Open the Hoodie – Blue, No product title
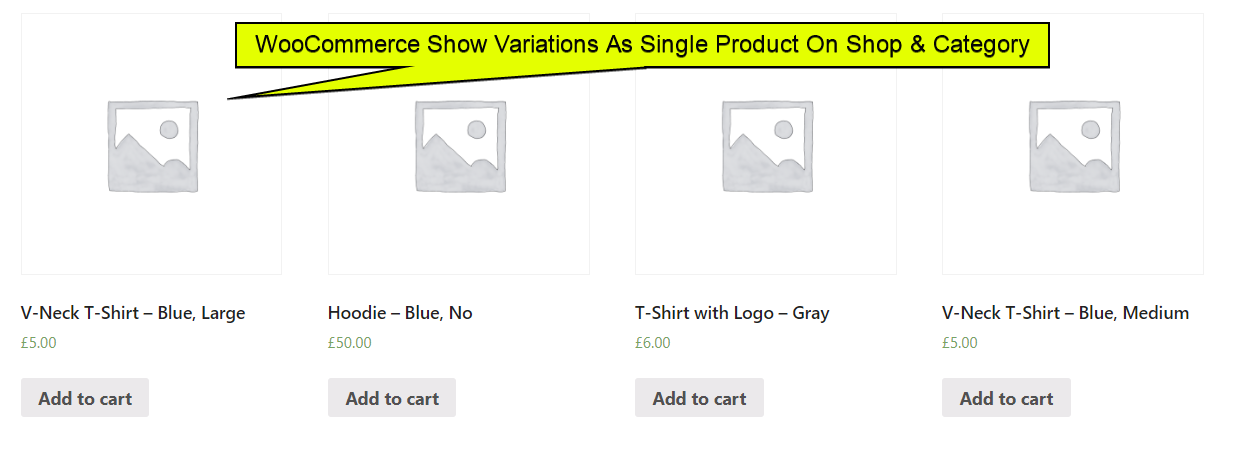Image resolution: width=1241 pixels, height=467 pixels. tap(400, 313)
